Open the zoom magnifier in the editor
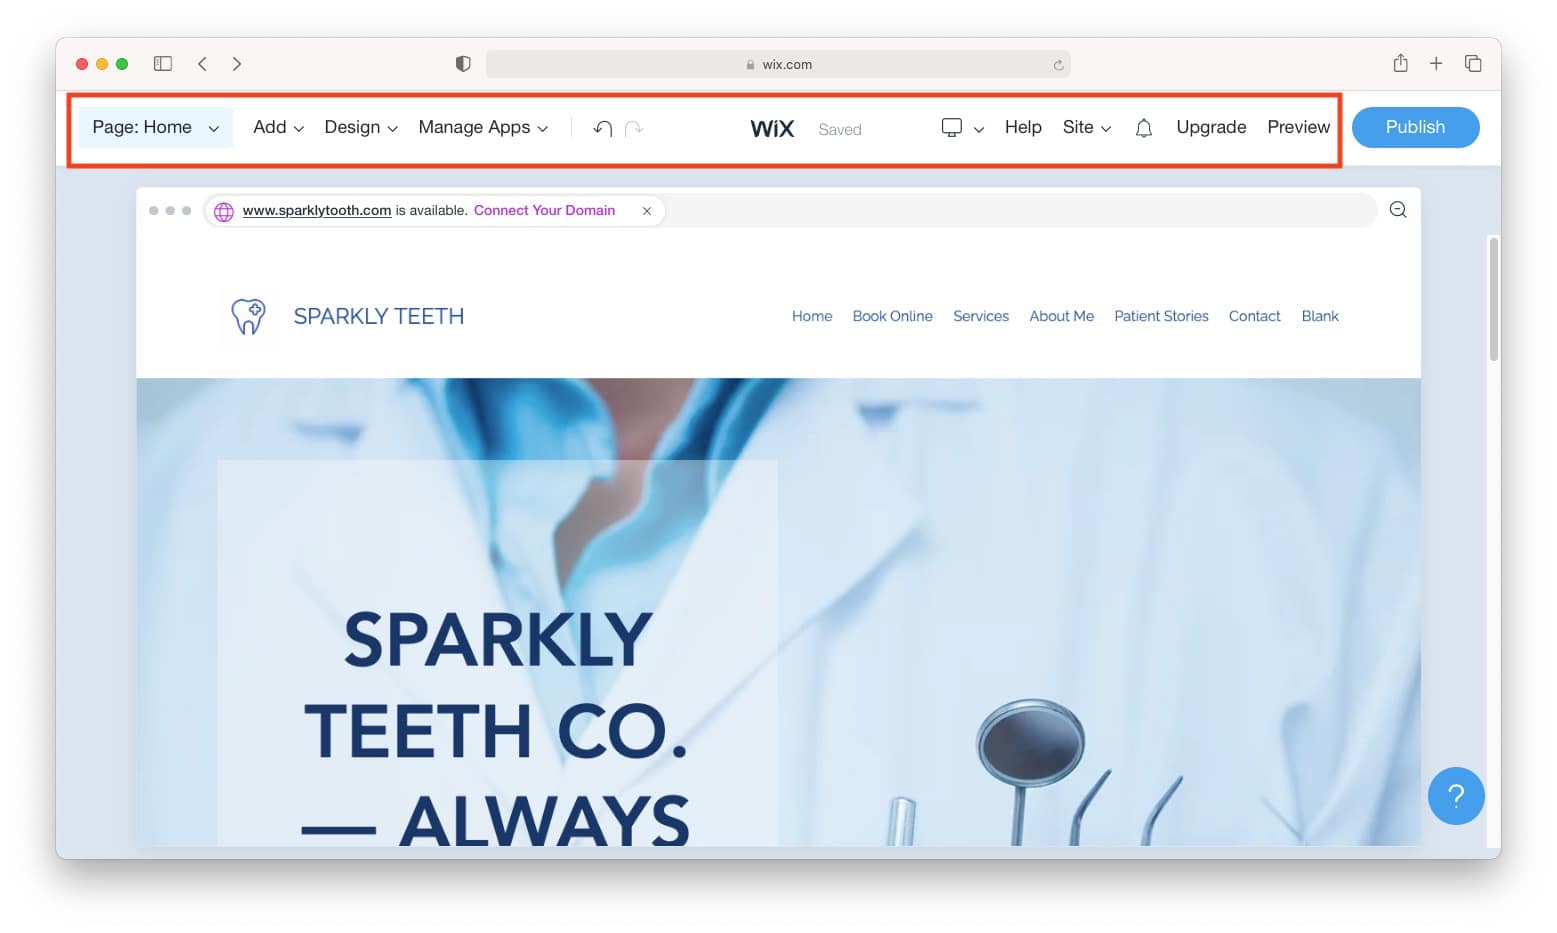The height and width of the screenshot is (933, 1557). tap(1398, 209)
